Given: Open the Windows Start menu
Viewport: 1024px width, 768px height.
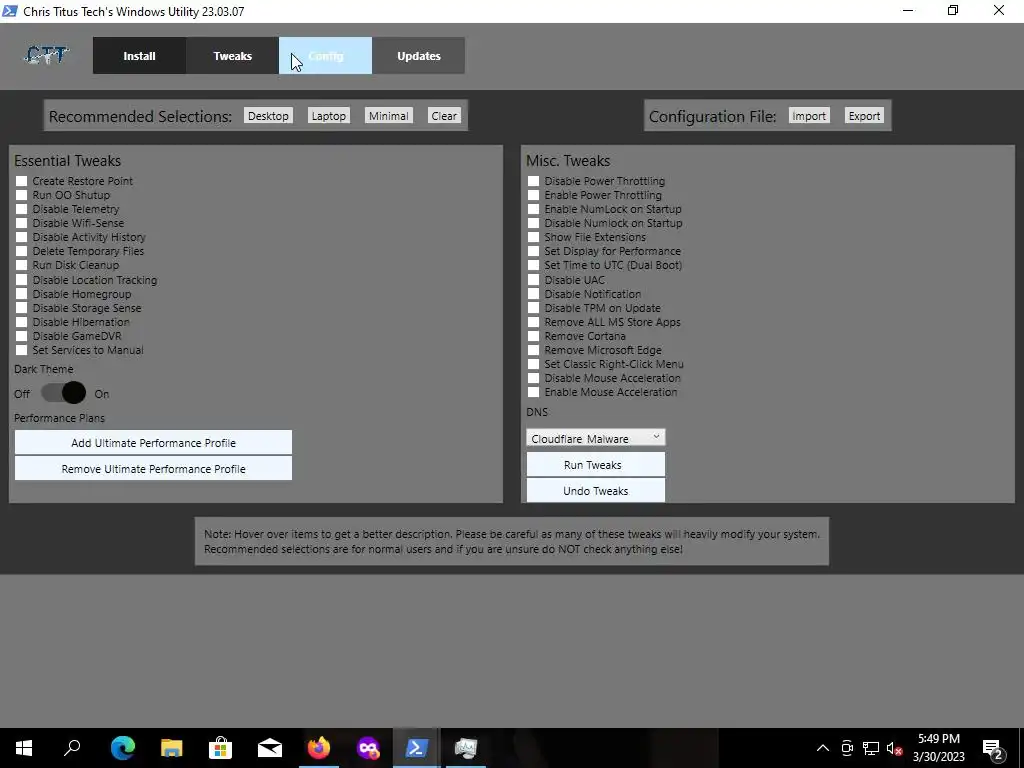Looking at the screenshot, I should (24, 748).
